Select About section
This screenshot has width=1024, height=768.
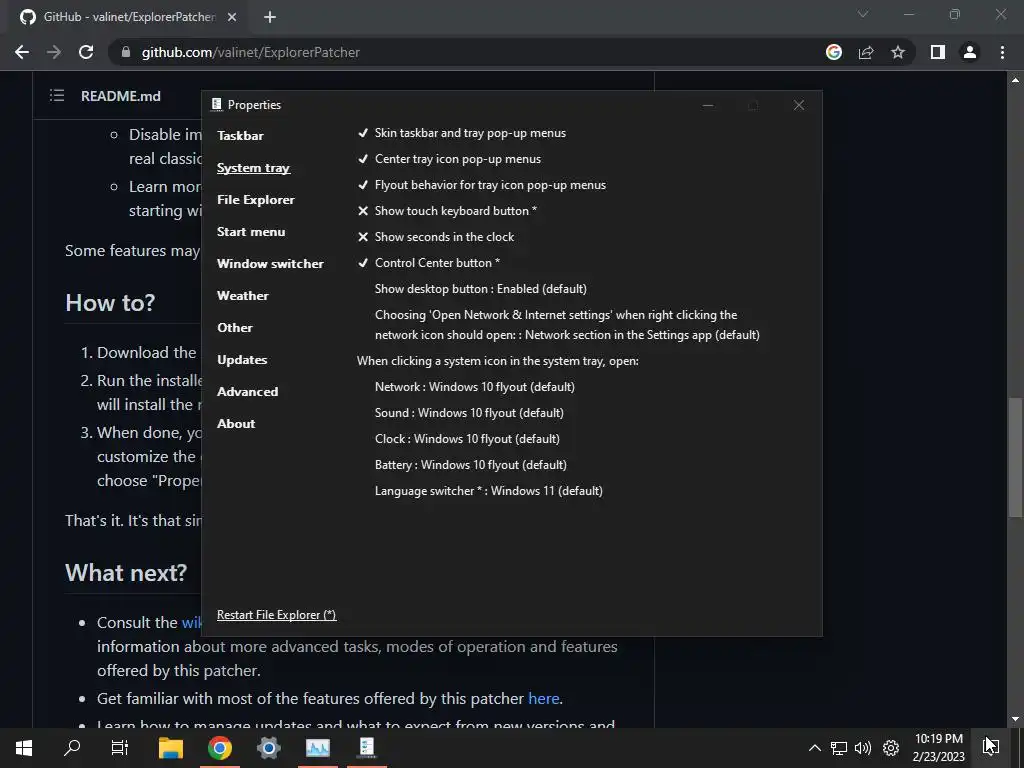tap(236, 424)
